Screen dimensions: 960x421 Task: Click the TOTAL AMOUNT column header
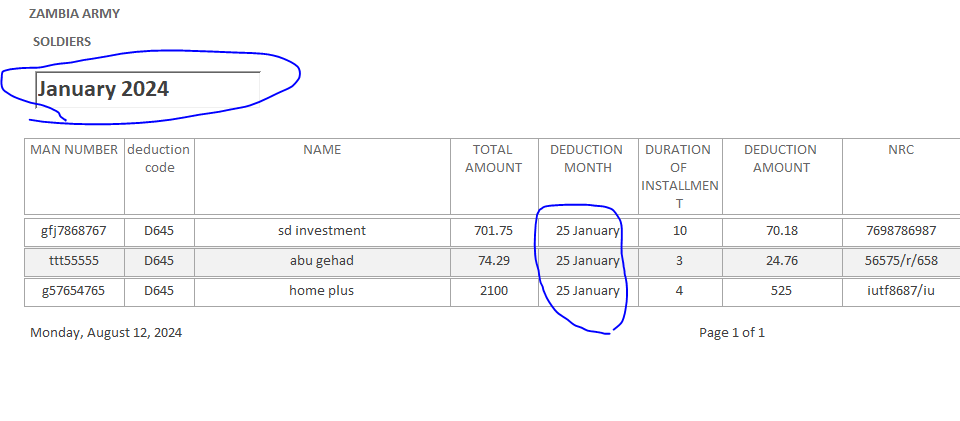(x=493, y=159)
